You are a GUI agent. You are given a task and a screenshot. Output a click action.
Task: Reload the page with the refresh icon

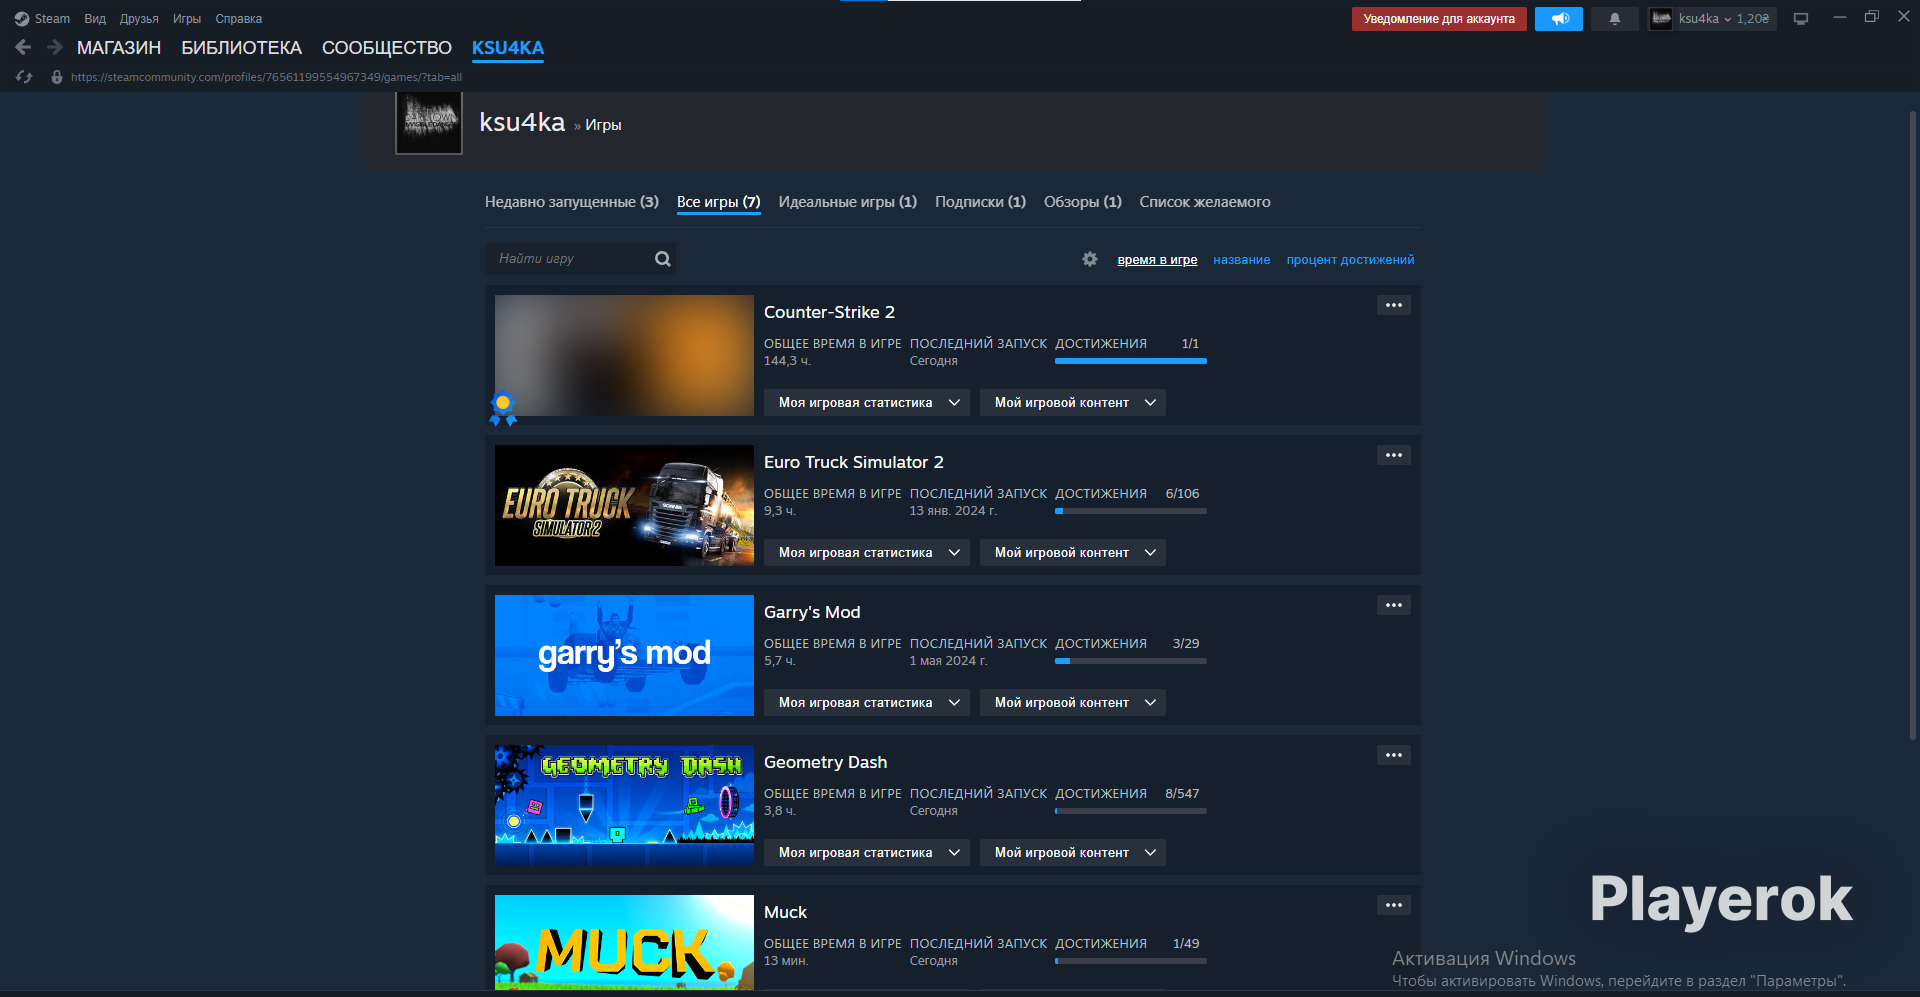24,77
